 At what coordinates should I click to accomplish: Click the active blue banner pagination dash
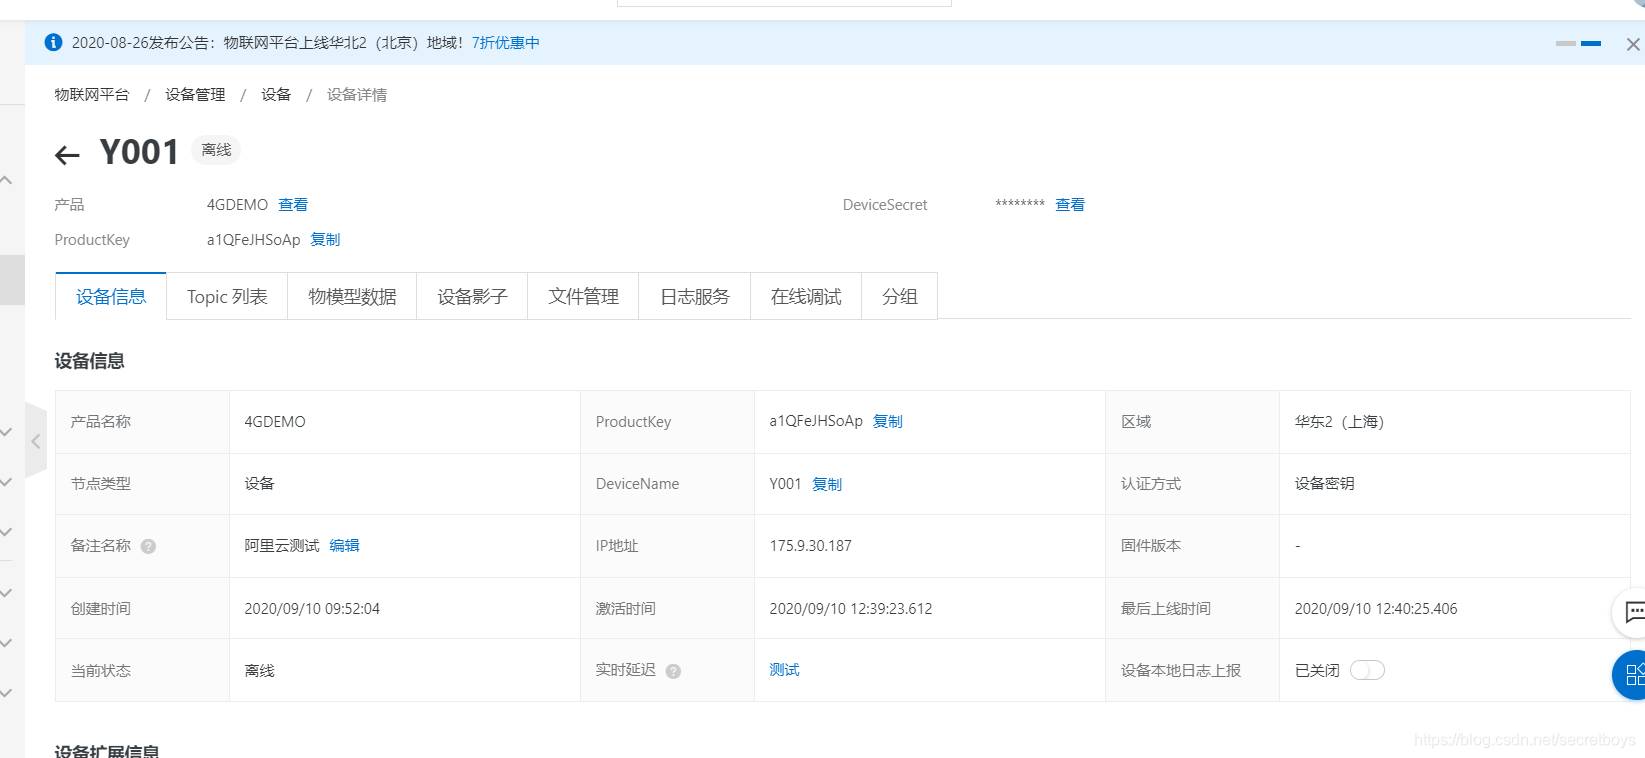pyautogui.click(x=1591, y=44)
